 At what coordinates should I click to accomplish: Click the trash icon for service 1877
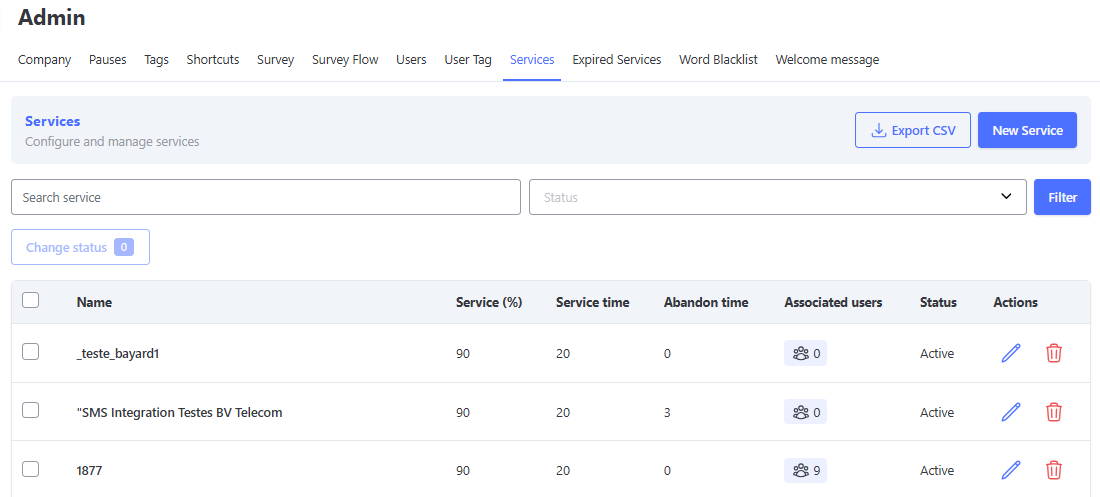pyautogui.click(x=1054, y=470)
